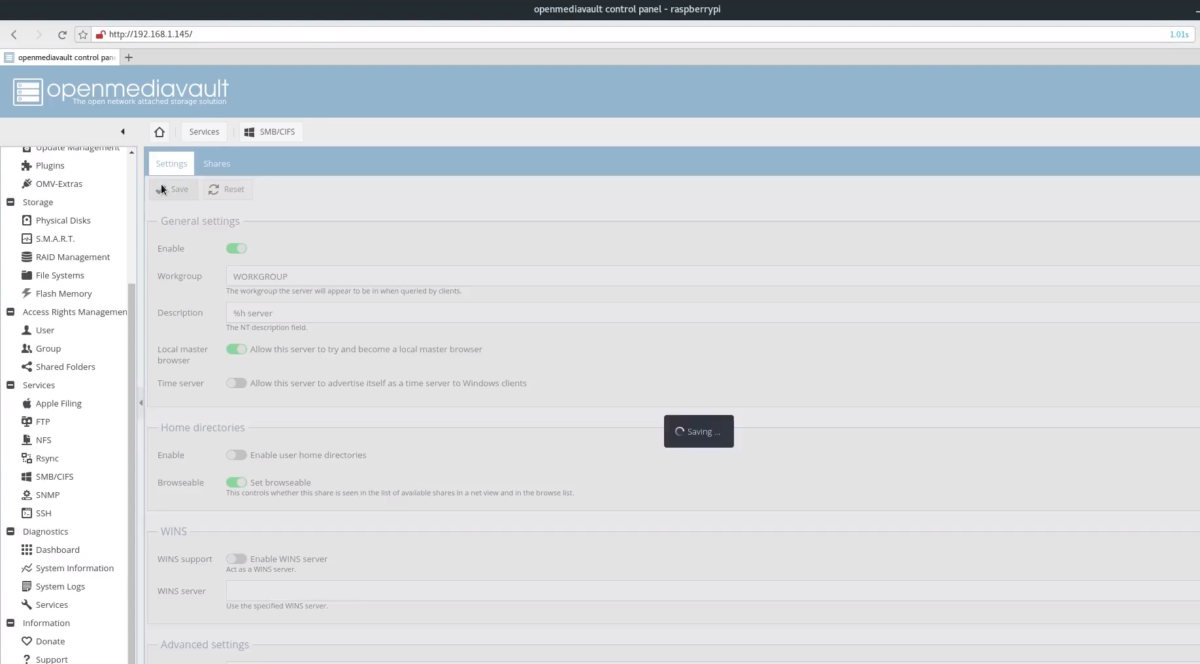Click the Services wrench icon under Diagnostics
Viewport: 1200px width, 664px height.
pos(27,605)
